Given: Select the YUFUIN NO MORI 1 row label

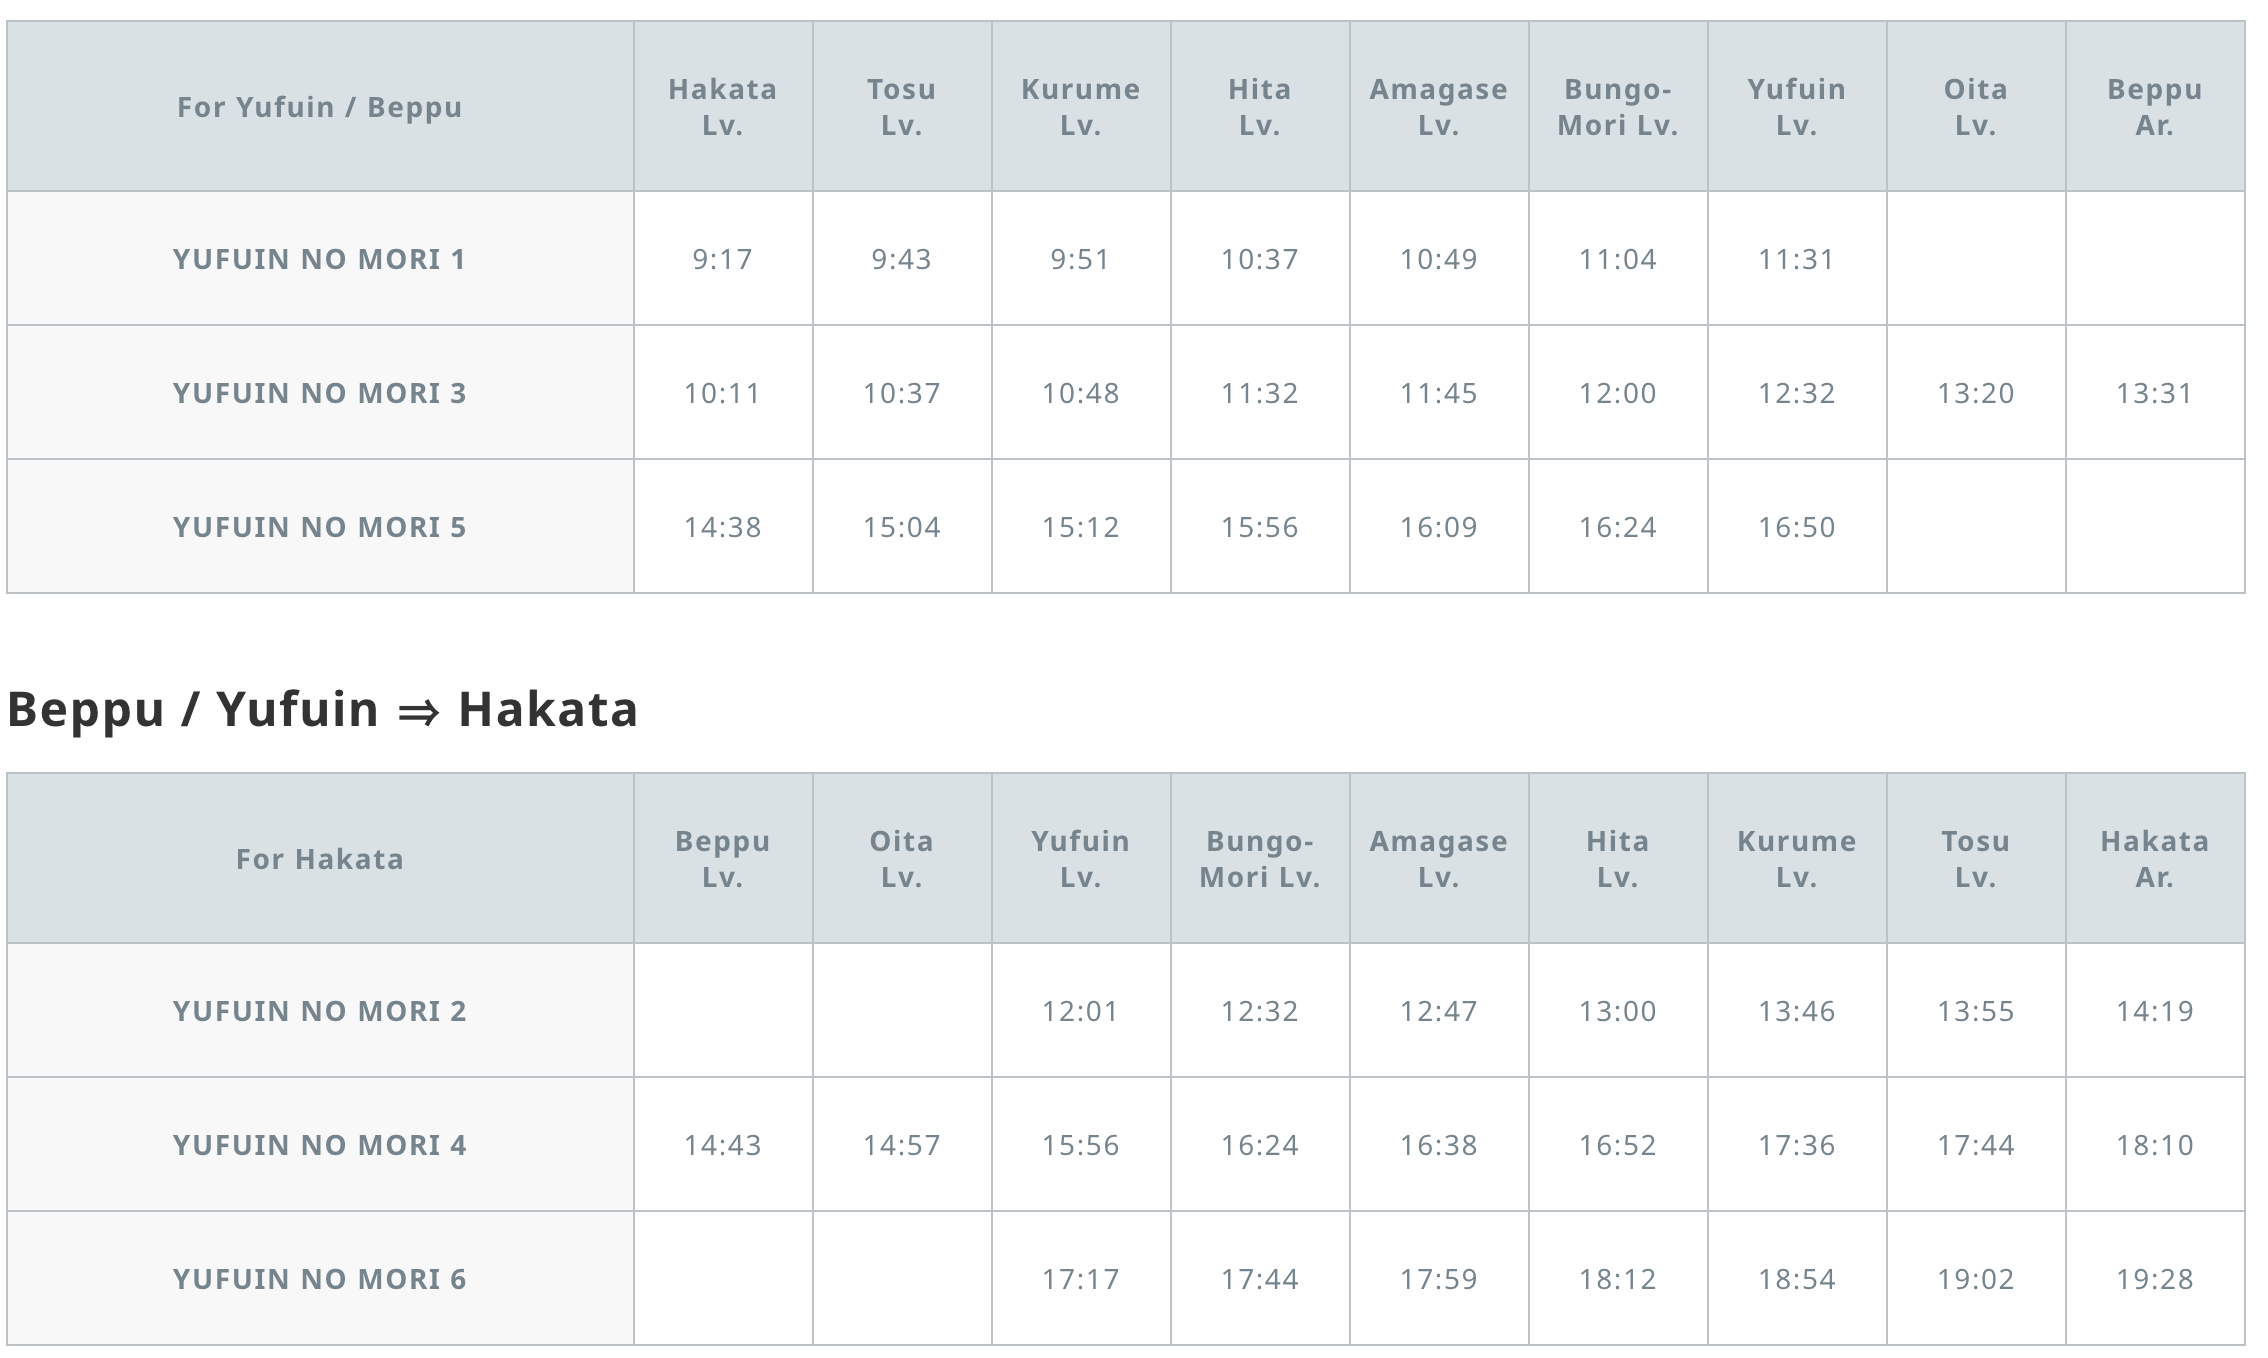Looking at the screenshot, I should point(319,259).
